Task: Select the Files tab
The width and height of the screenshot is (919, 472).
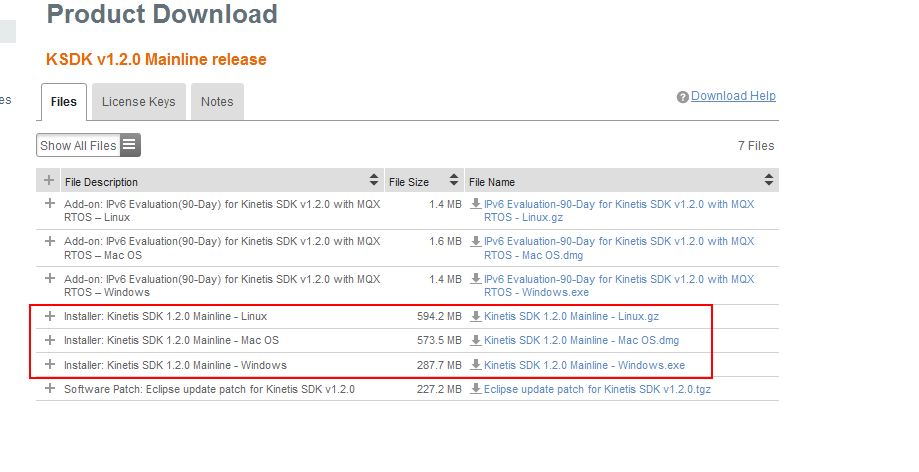Action: [64, 102]
